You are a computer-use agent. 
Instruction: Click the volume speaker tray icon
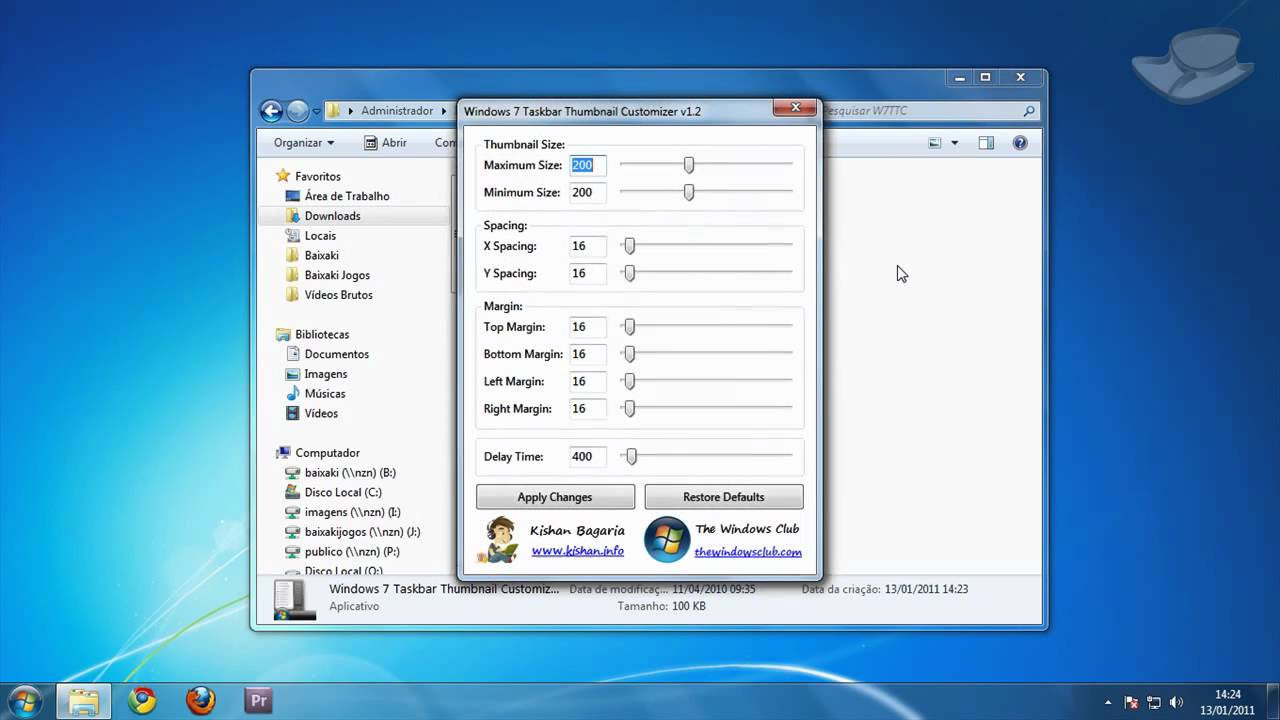tap(1176, 702)
